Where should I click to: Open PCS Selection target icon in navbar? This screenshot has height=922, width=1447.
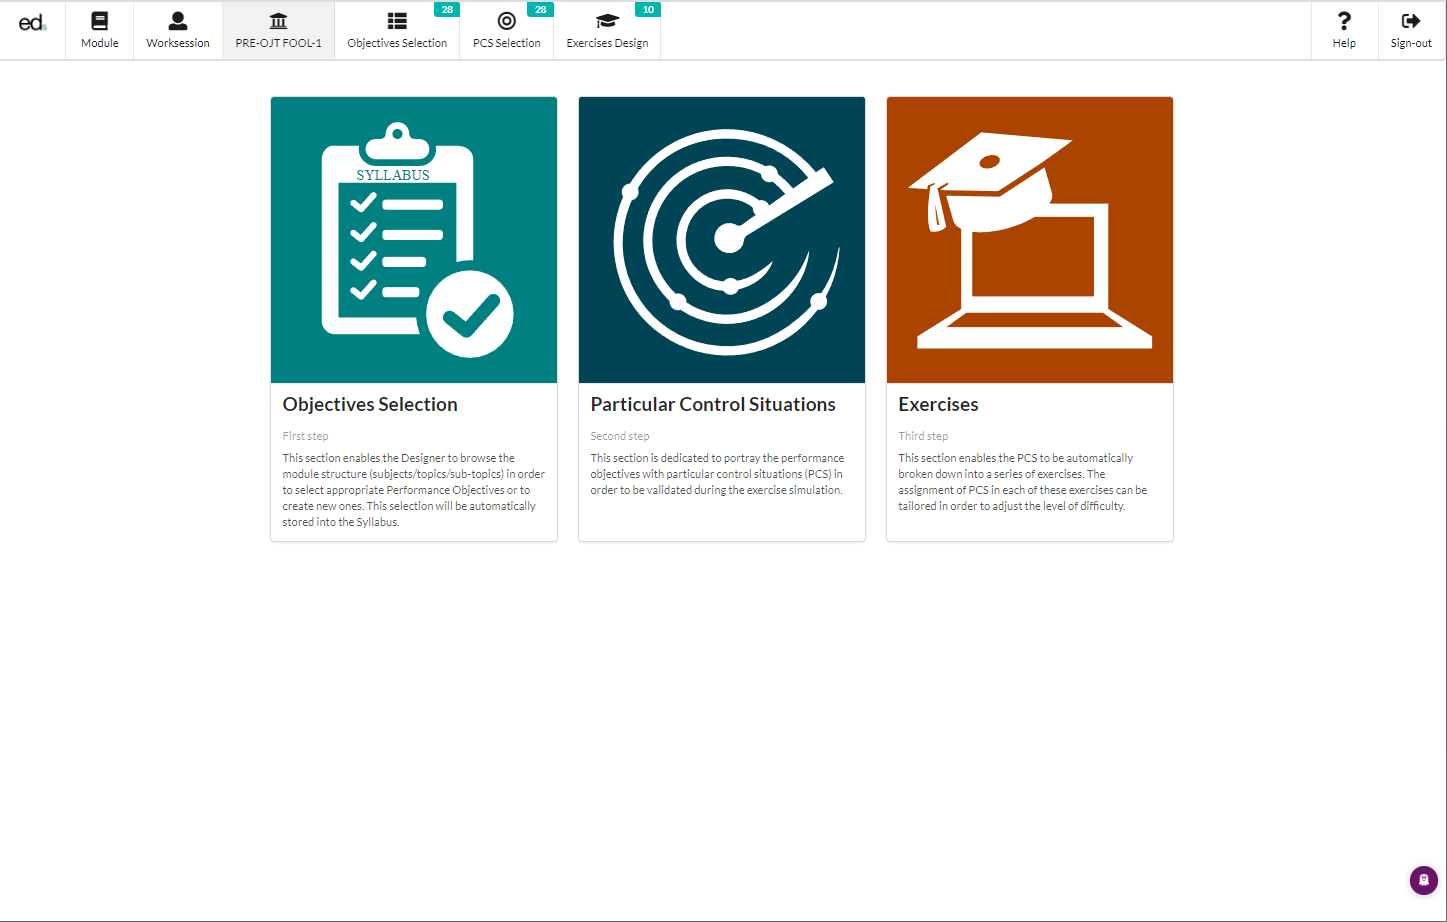pos(507,21)
